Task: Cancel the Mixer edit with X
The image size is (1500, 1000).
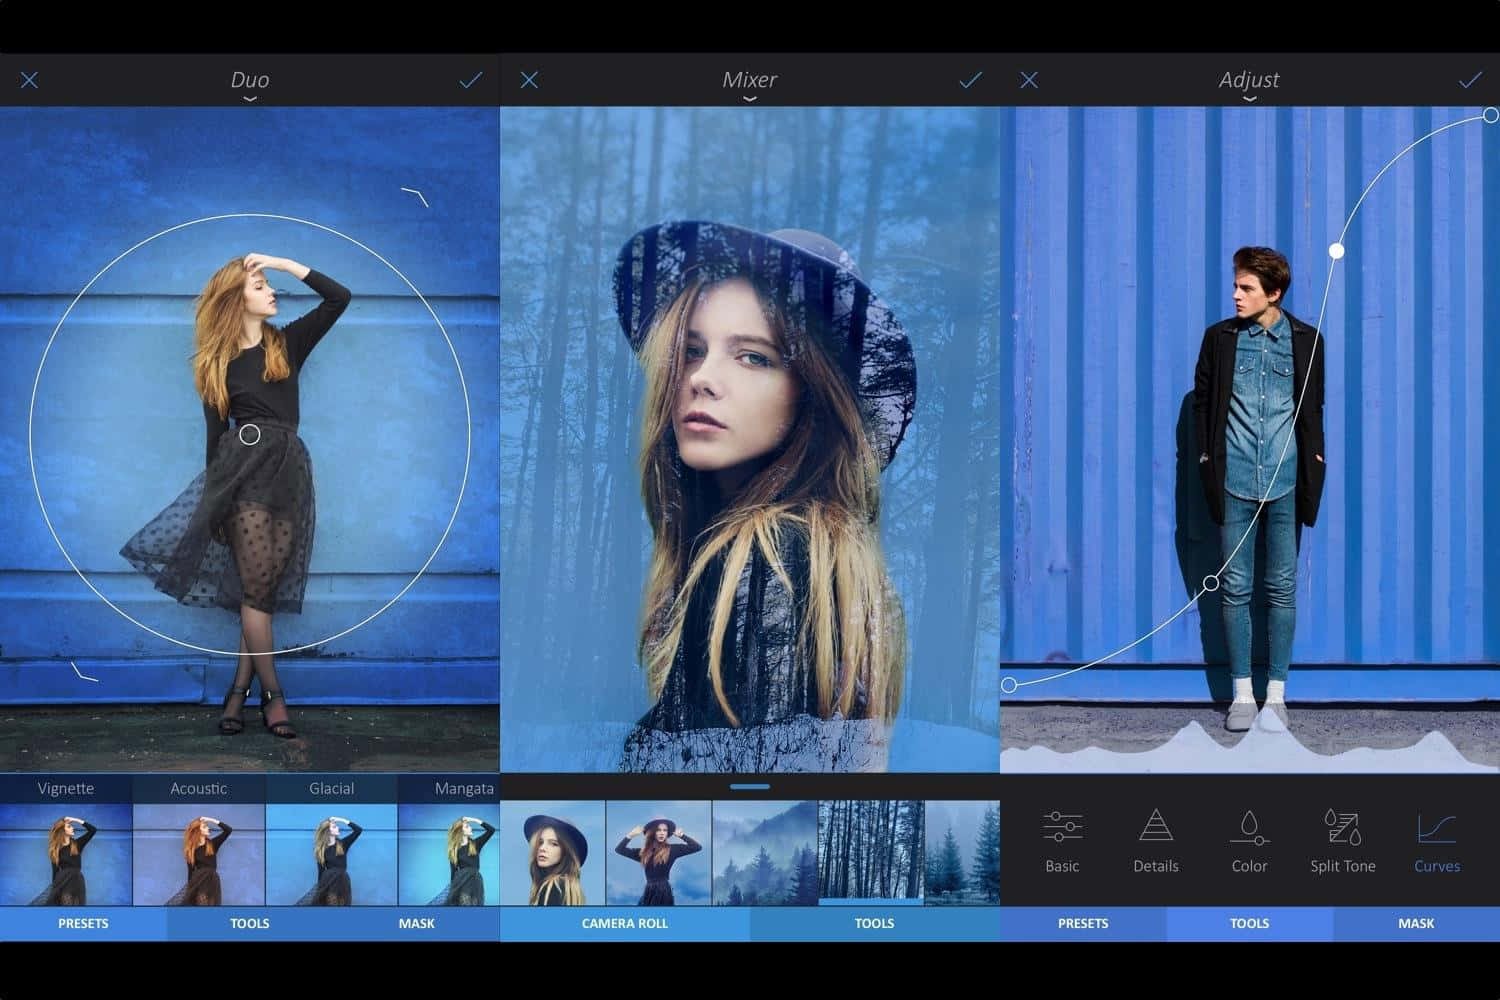Action: point(529,80)
